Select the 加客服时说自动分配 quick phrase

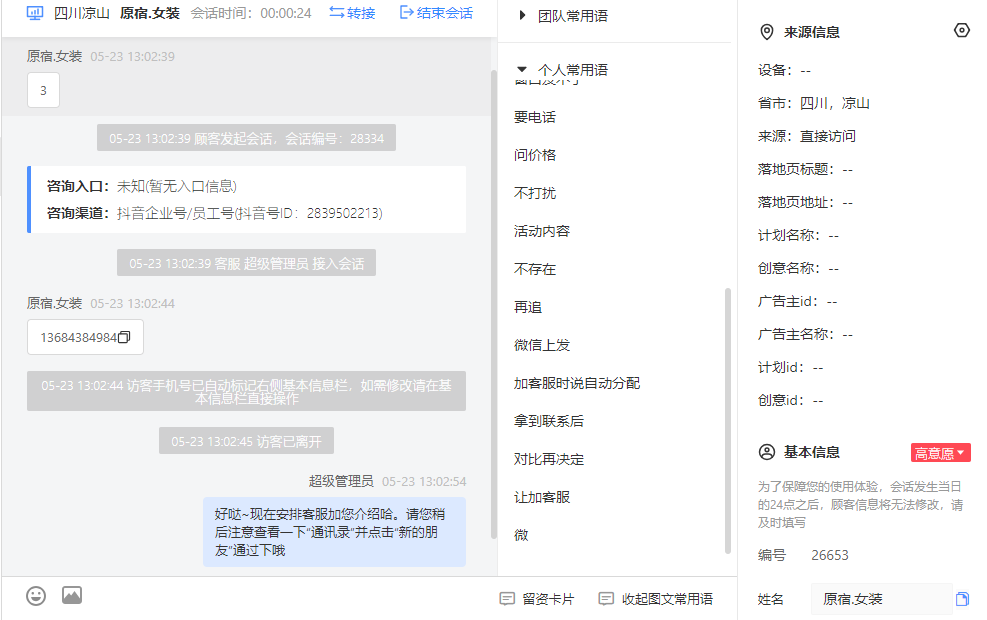pos(577,383)
